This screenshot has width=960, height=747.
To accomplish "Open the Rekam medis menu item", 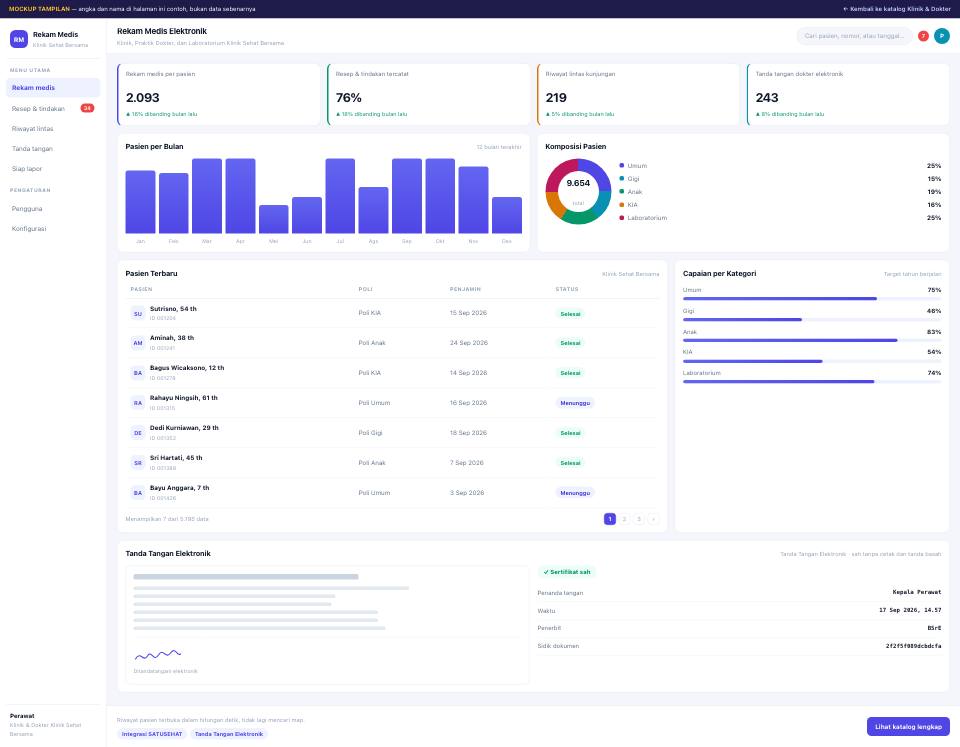I will (x=53, y=88).
